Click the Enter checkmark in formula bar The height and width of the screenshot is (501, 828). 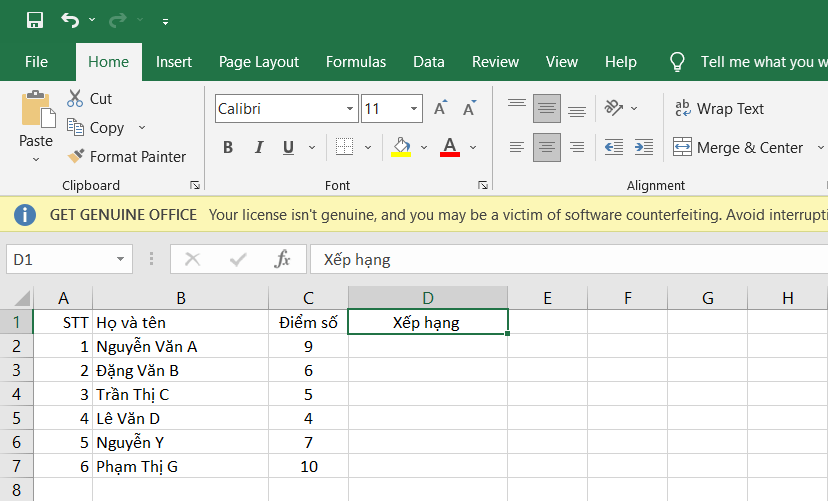(x=238, y=259)
